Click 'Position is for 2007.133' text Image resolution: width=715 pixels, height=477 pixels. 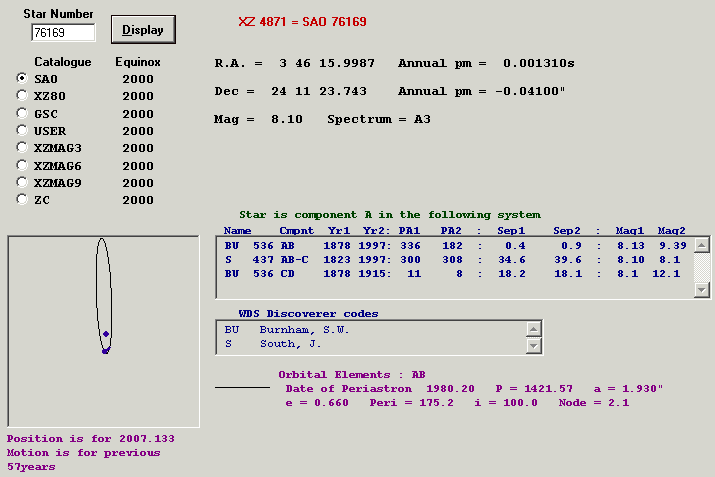point(90,439)
